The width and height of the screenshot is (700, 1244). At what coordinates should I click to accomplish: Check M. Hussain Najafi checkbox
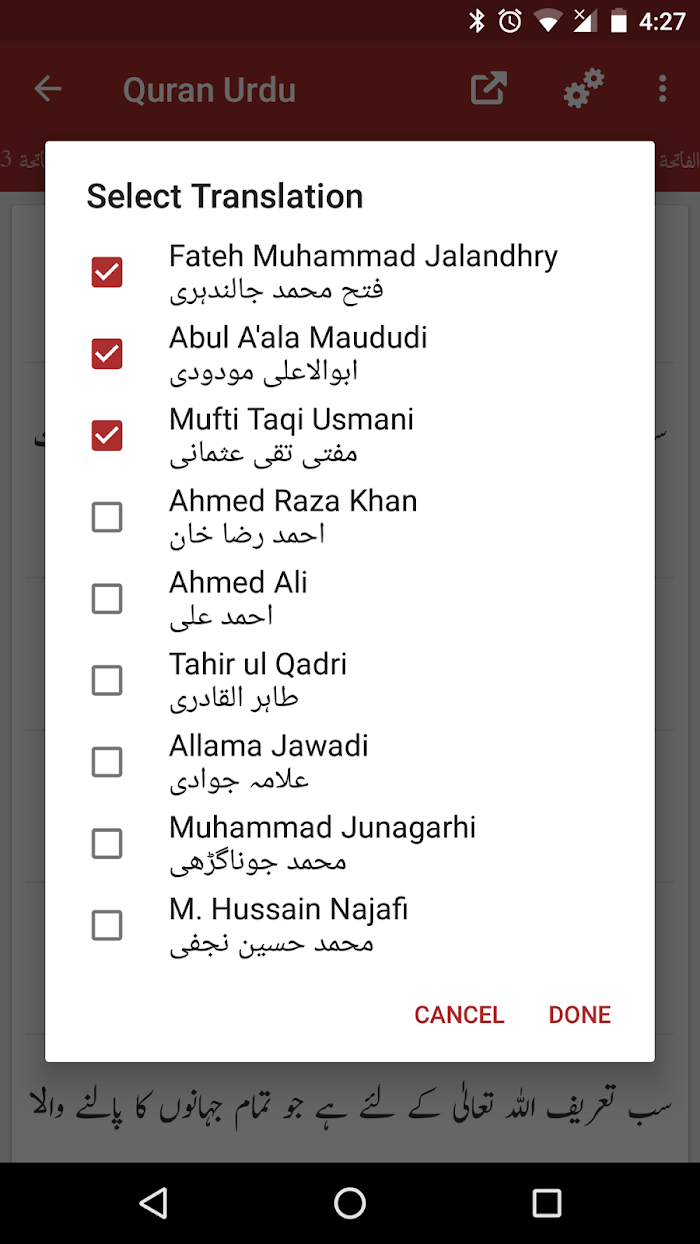[107, 926]
